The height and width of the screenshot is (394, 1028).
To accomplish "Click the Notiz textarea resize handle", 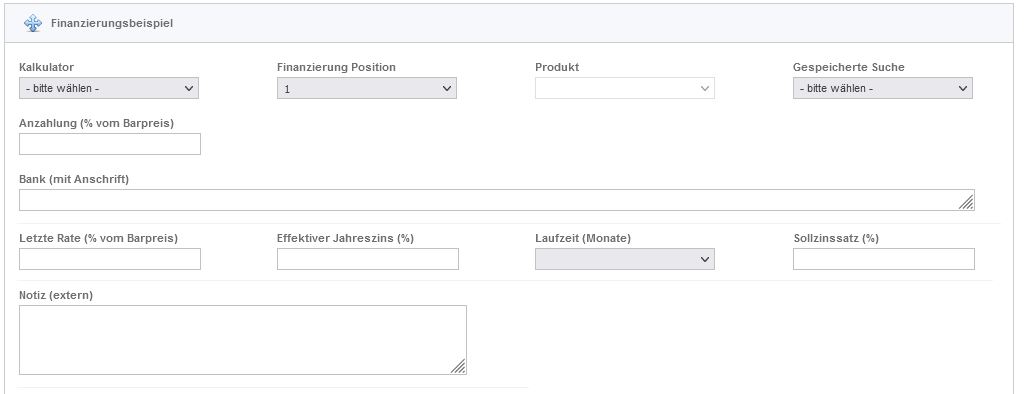I will (458, 366).
